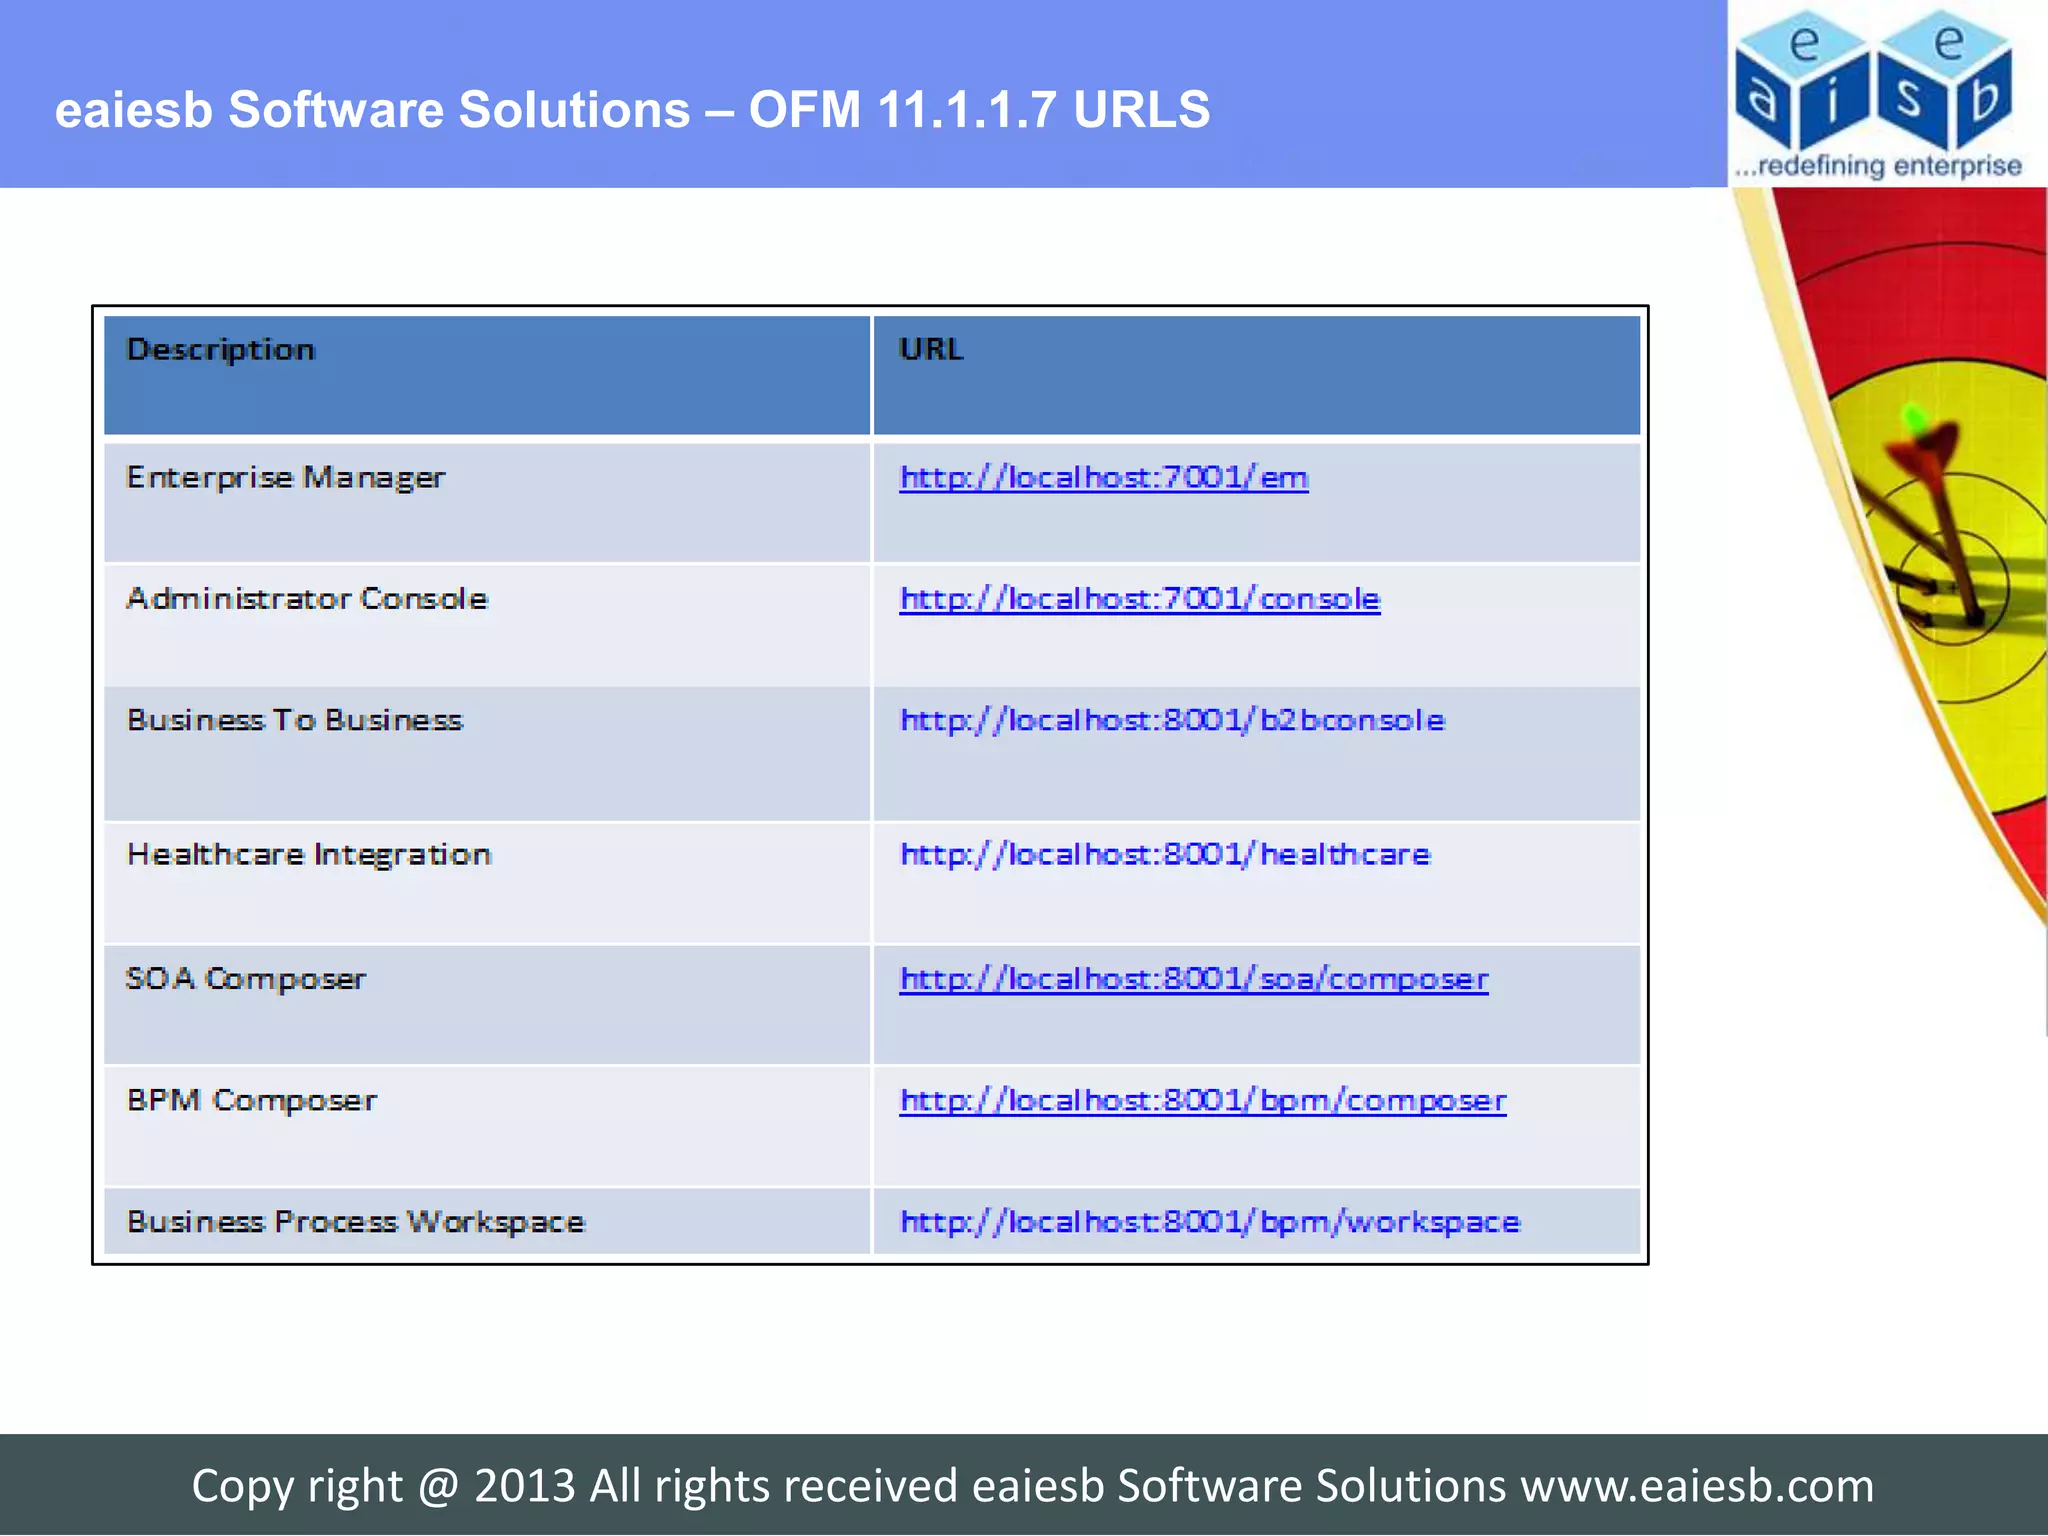Select the Healthcare Integration cell
Viewport: 2048px width, 1536px height.
(487, 883)
